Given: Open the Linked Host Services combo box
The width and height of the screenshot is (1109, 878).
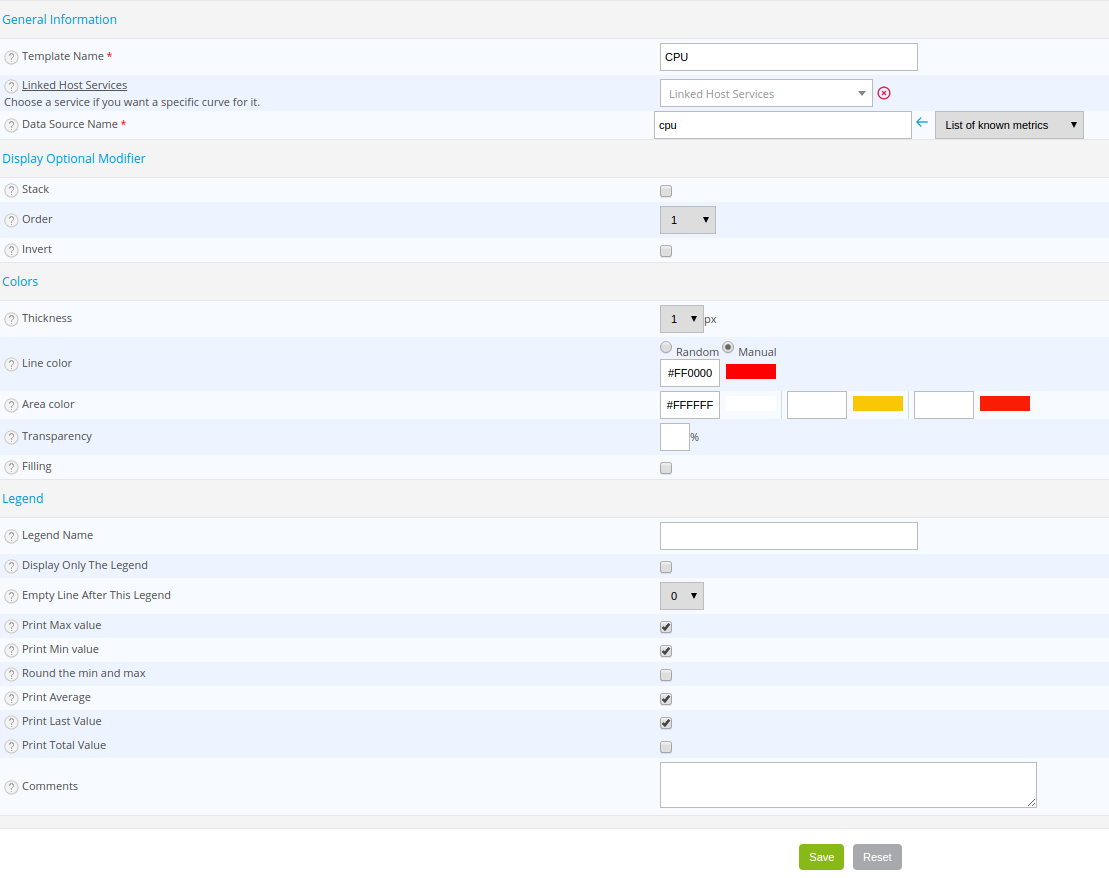Looking at the screenshot, I should 765,94.
